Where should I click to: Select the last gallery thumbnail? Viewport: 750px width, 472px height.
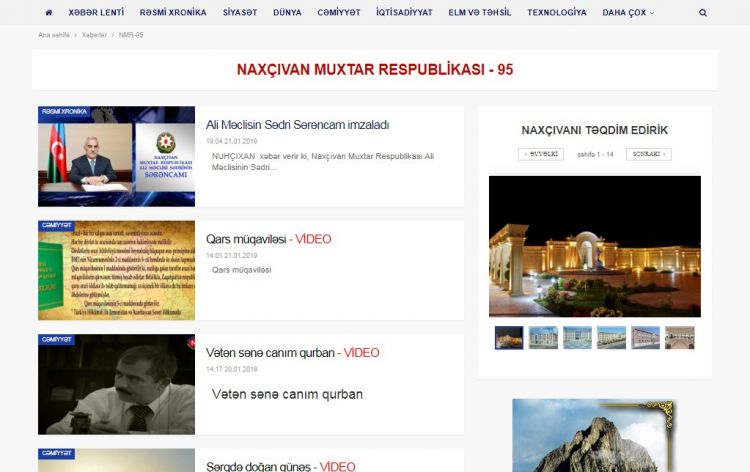coord(680,338)
